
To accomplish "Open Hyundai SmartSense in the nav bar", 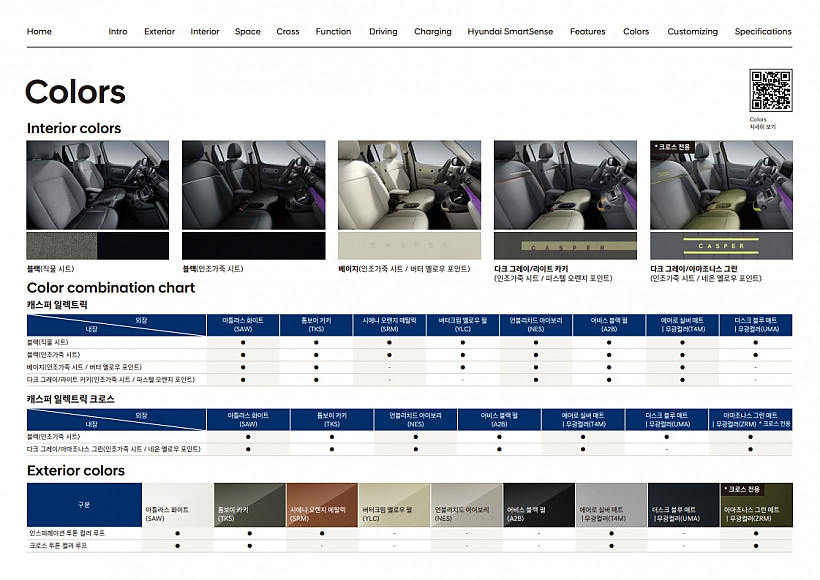I will [x=510, y=31].
